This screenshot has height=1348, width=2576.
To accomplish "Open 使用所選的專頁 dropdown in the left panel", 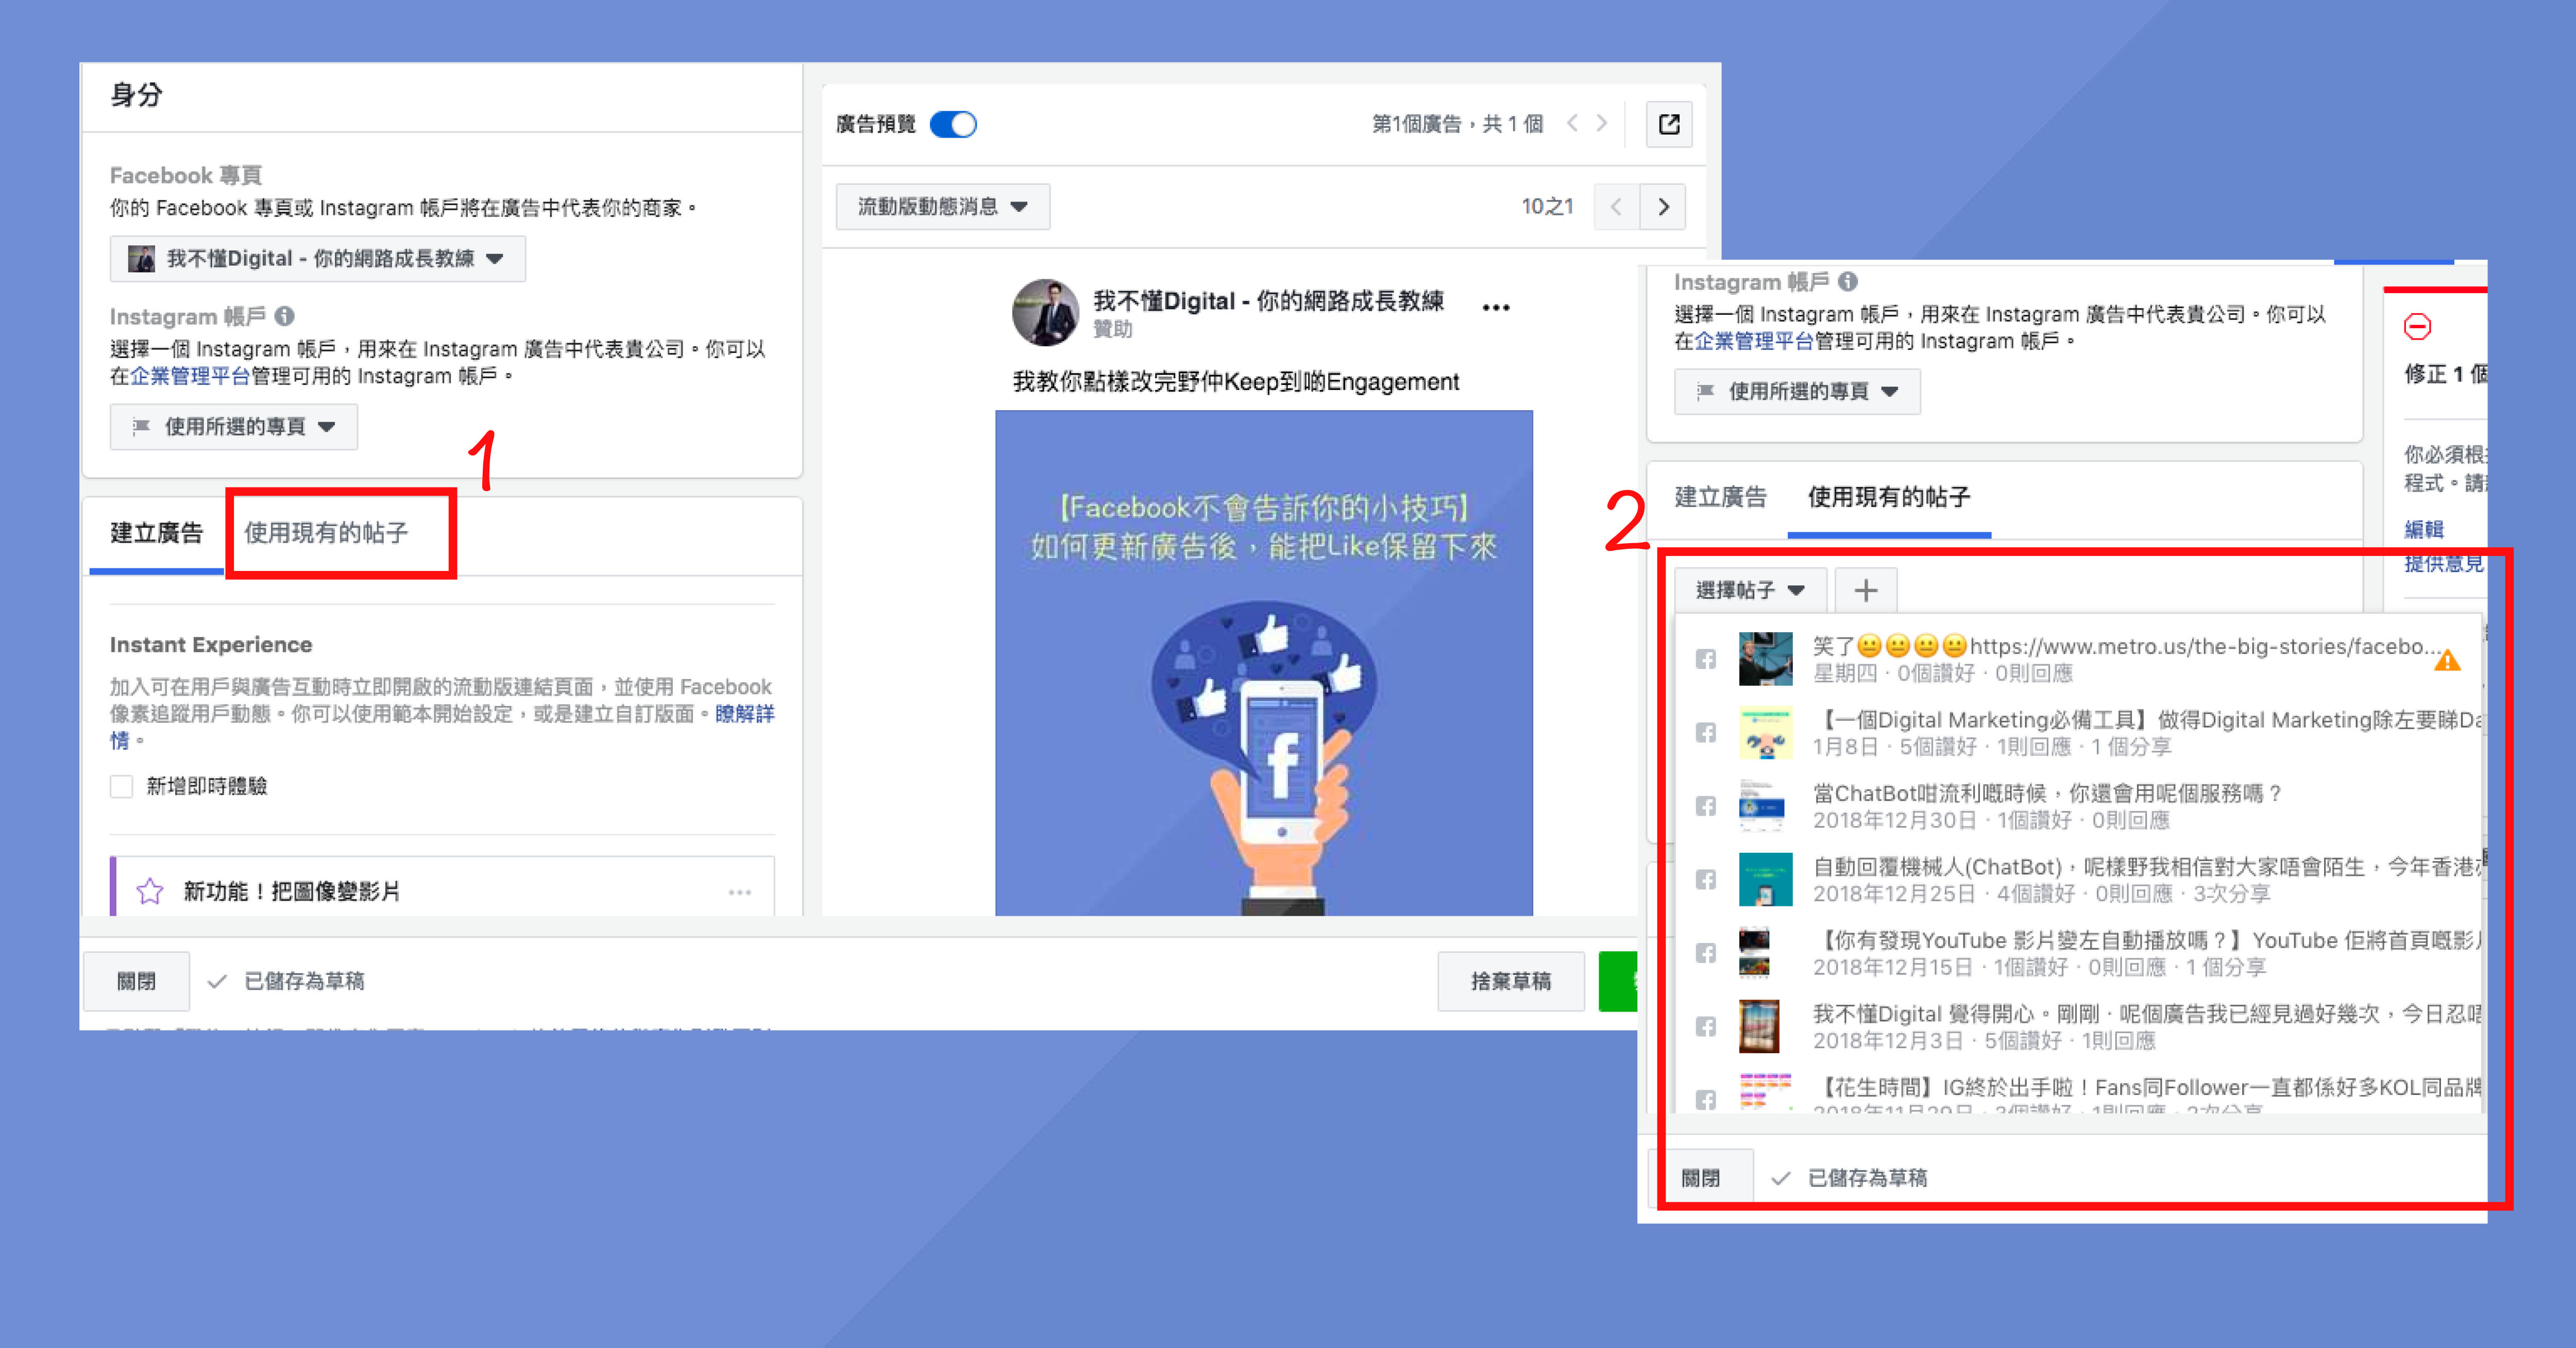I will (x=233, y=427).
